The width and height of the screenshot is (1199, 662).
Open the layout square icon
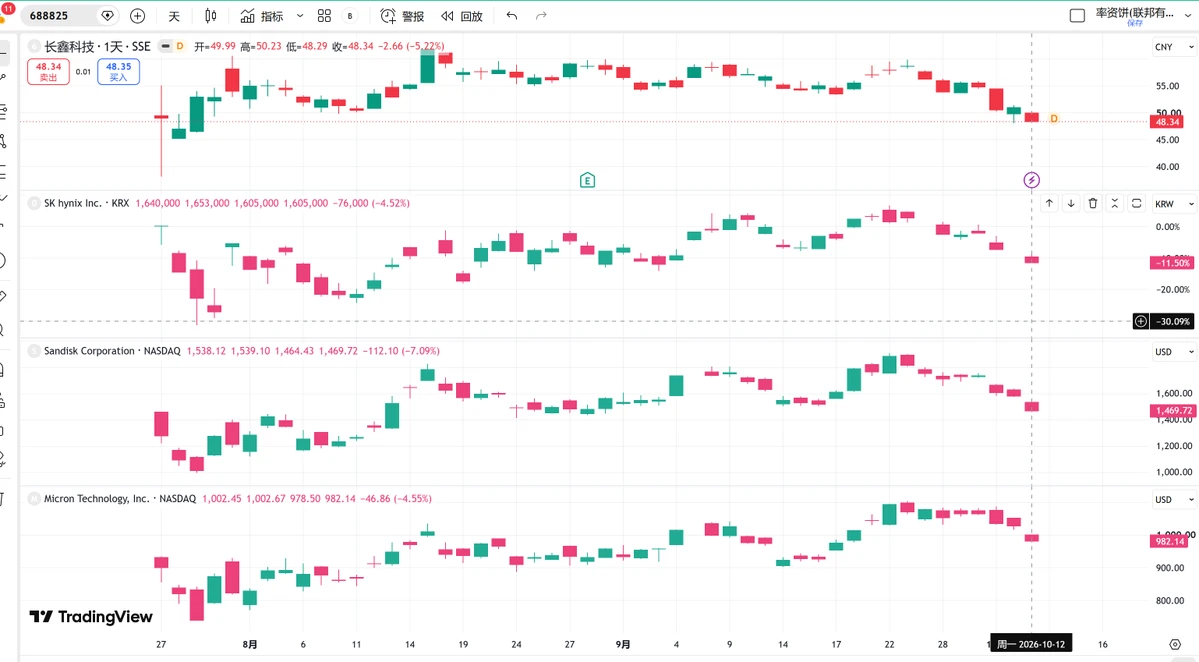(1077, 15)
